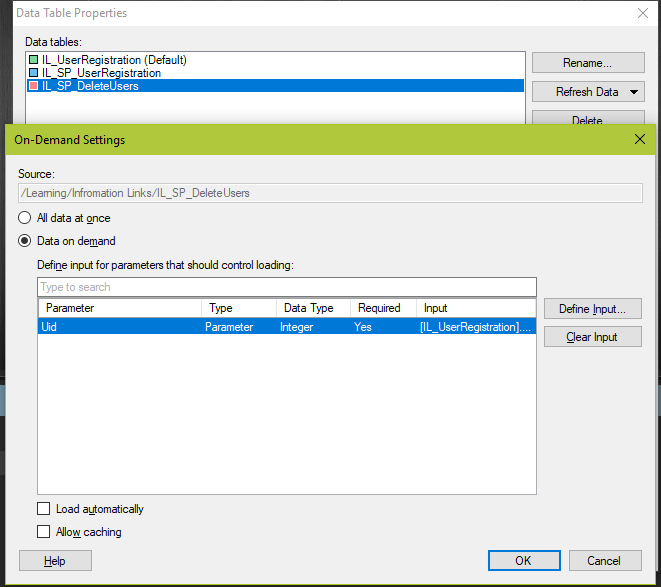Image resolution: width=661 pixels, height=587 pixels.
Task: Select IL_UserRegistration (Default) data table
Action: coord(114,60)
